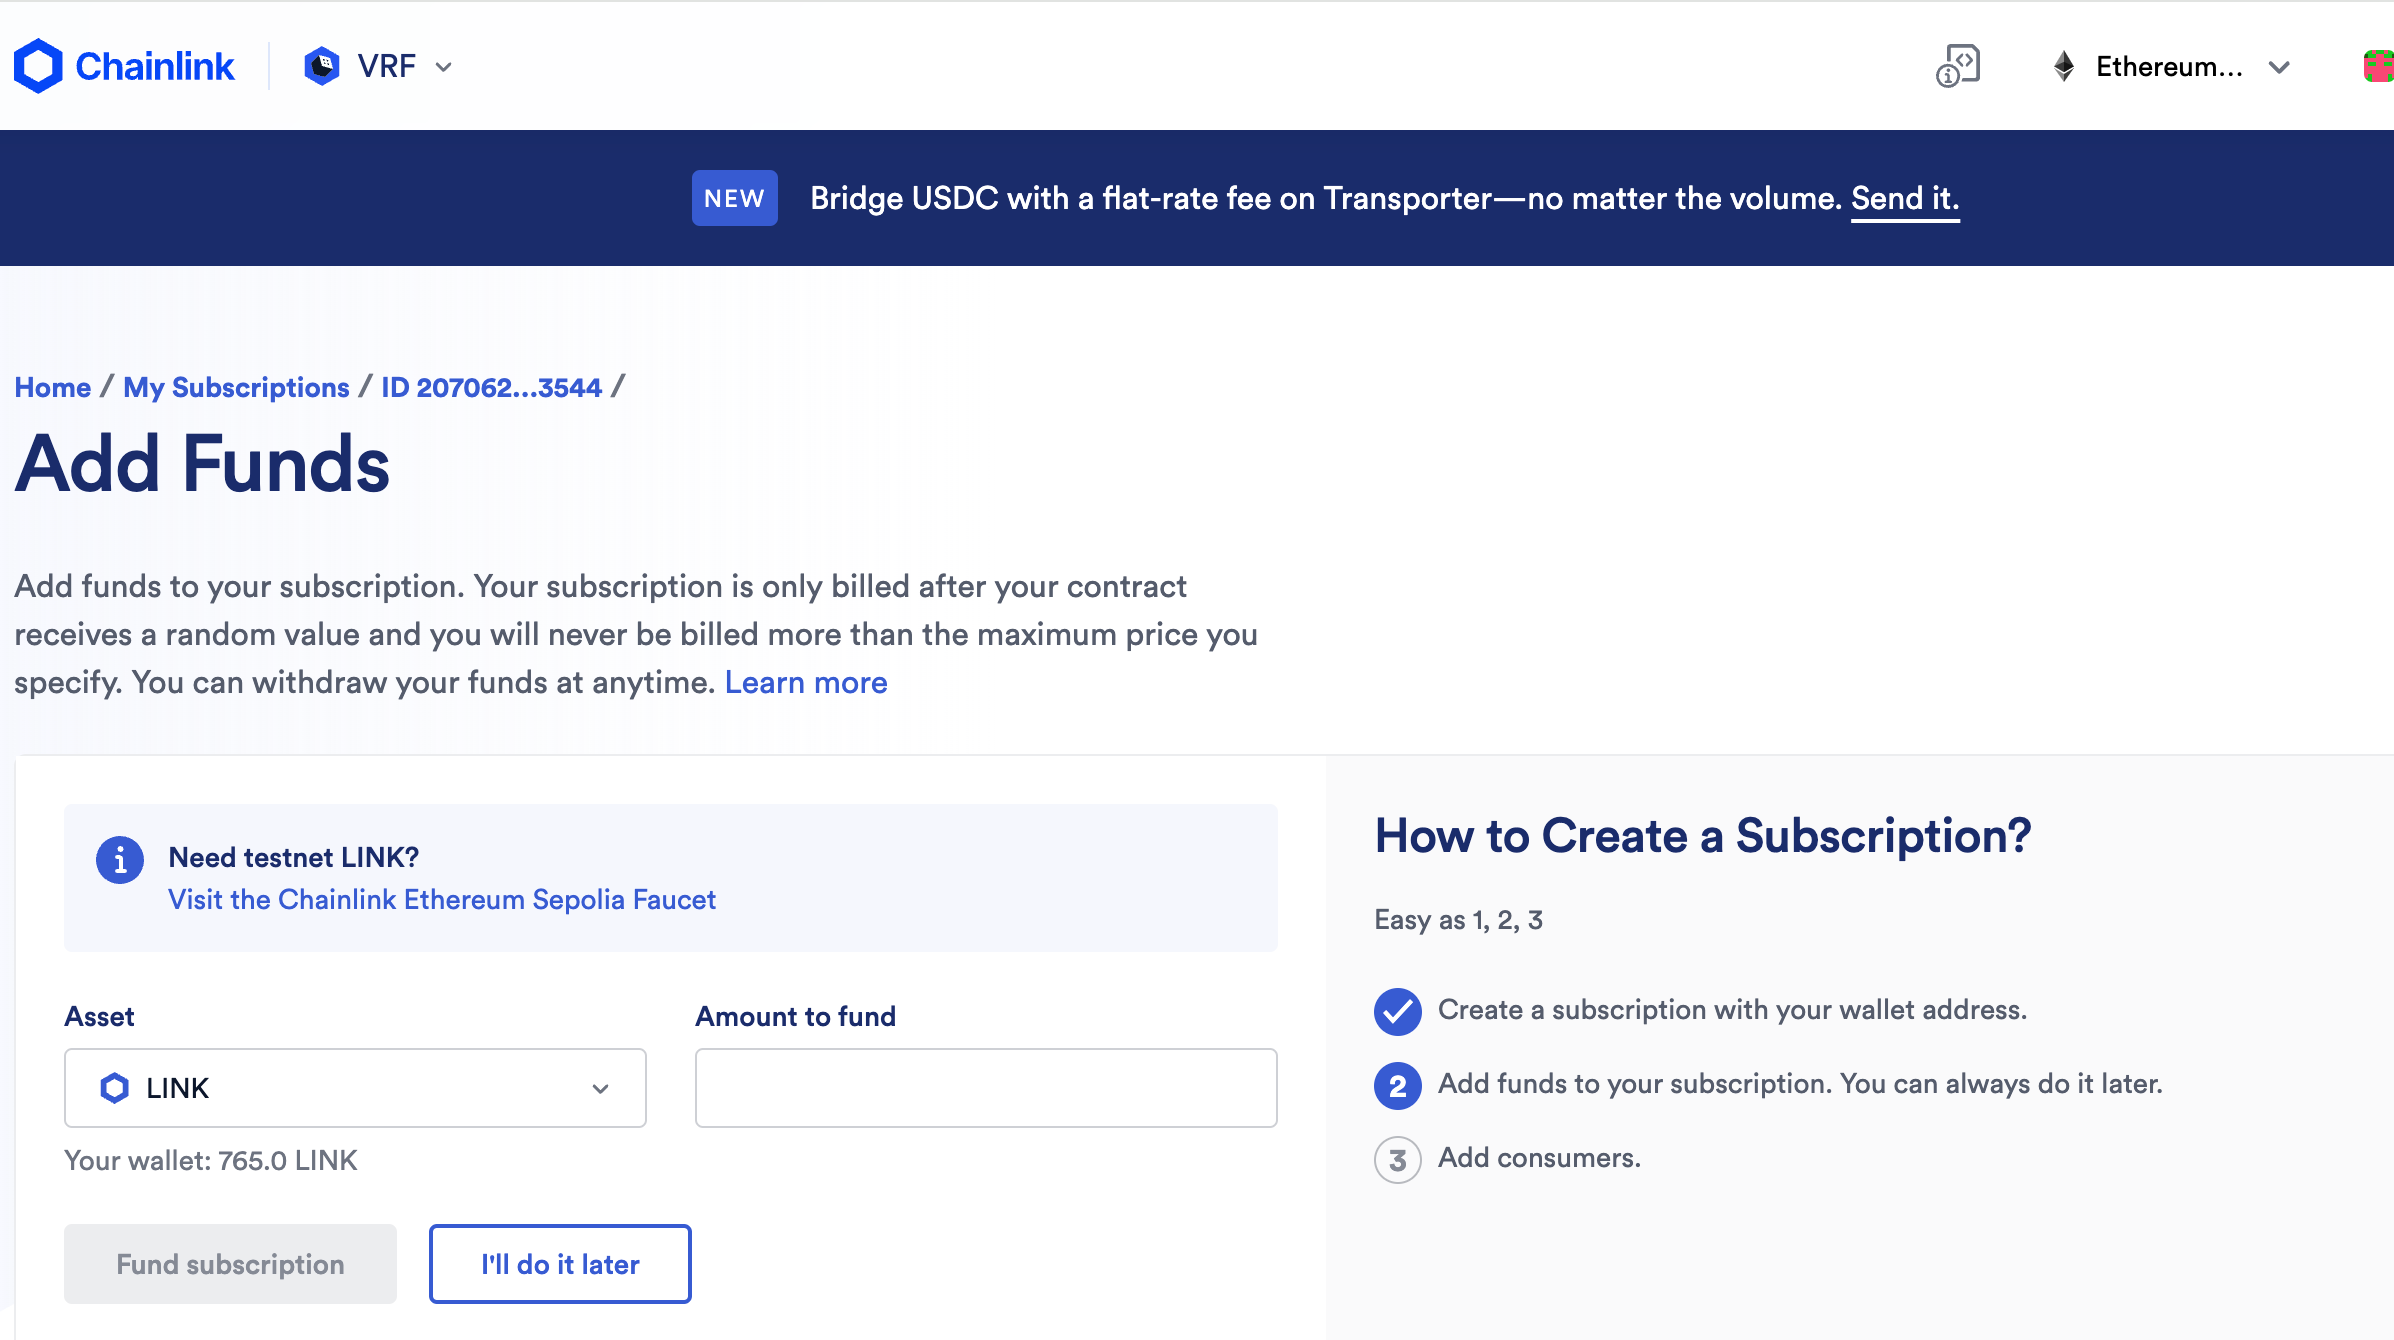The height and width of the screenshot is (1340, 2394).
Task: Open the wallet avatar icon
Action: (2379, 66)
